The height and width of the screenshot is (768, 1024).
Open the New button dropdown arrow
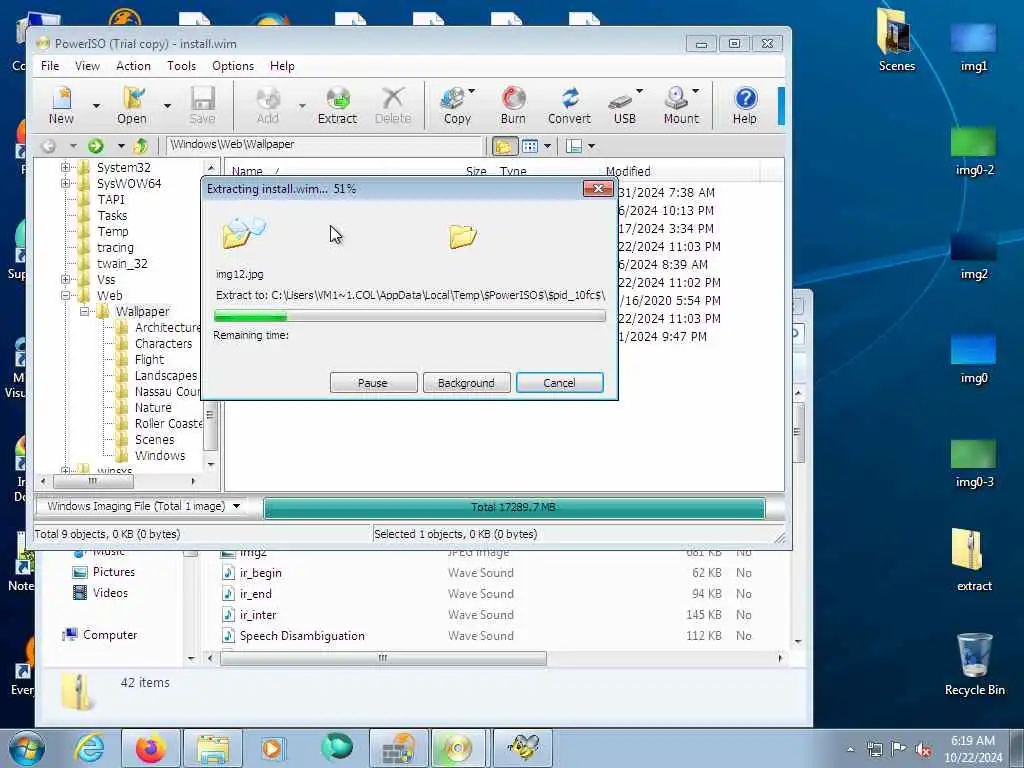pos(96,105)
